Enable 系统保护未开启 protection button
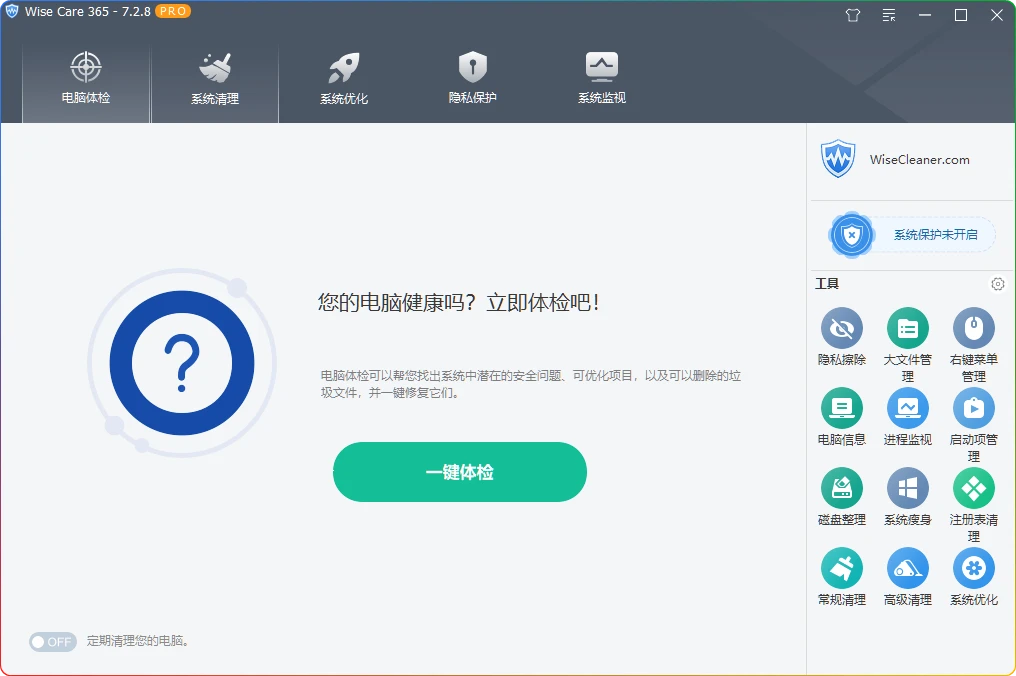The image size is (1016, 676). click(912, 235)
